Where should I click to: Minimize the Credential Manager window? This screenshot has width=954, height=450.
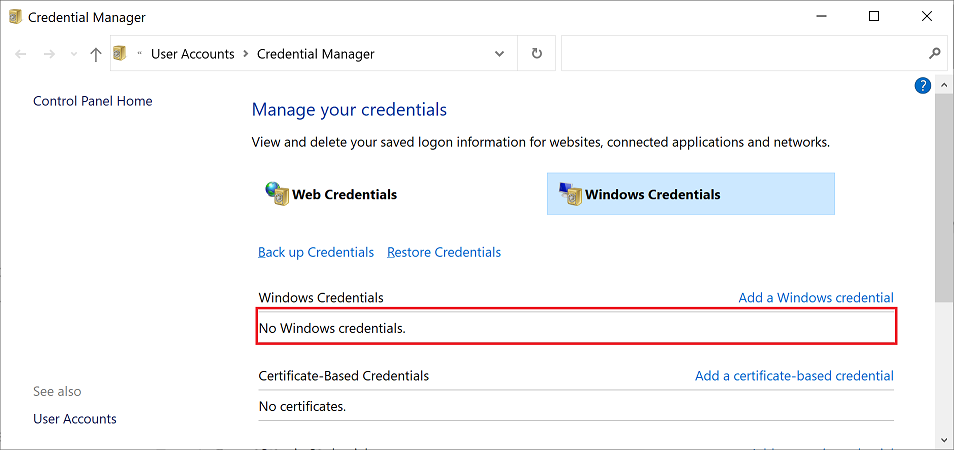[820, 17]
